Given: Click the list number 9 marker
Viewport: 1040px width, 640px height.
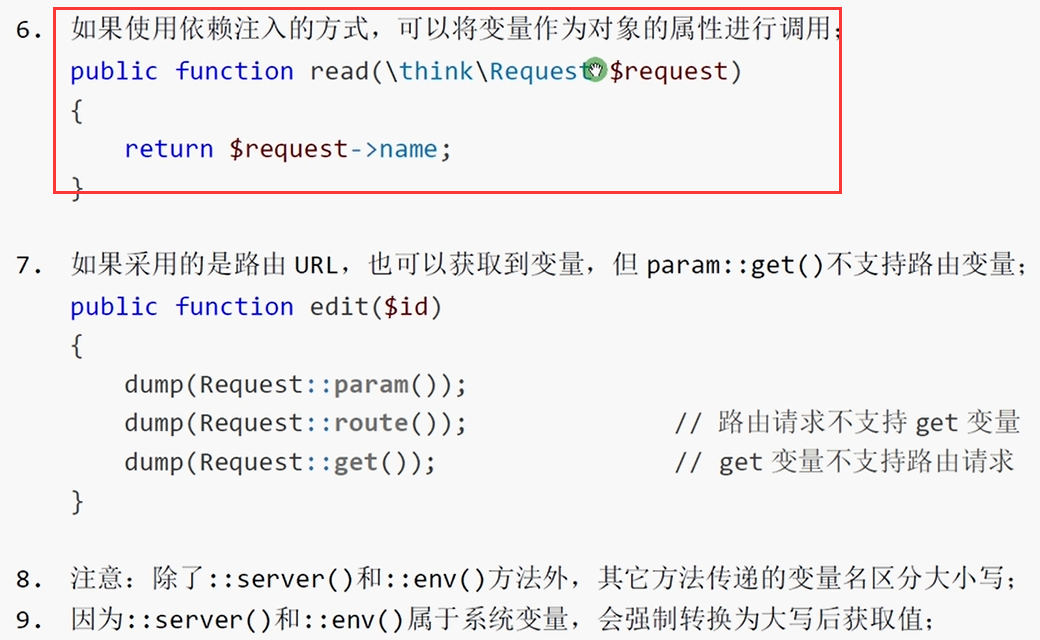Looking at the screenshot, I should coord(29,620).
